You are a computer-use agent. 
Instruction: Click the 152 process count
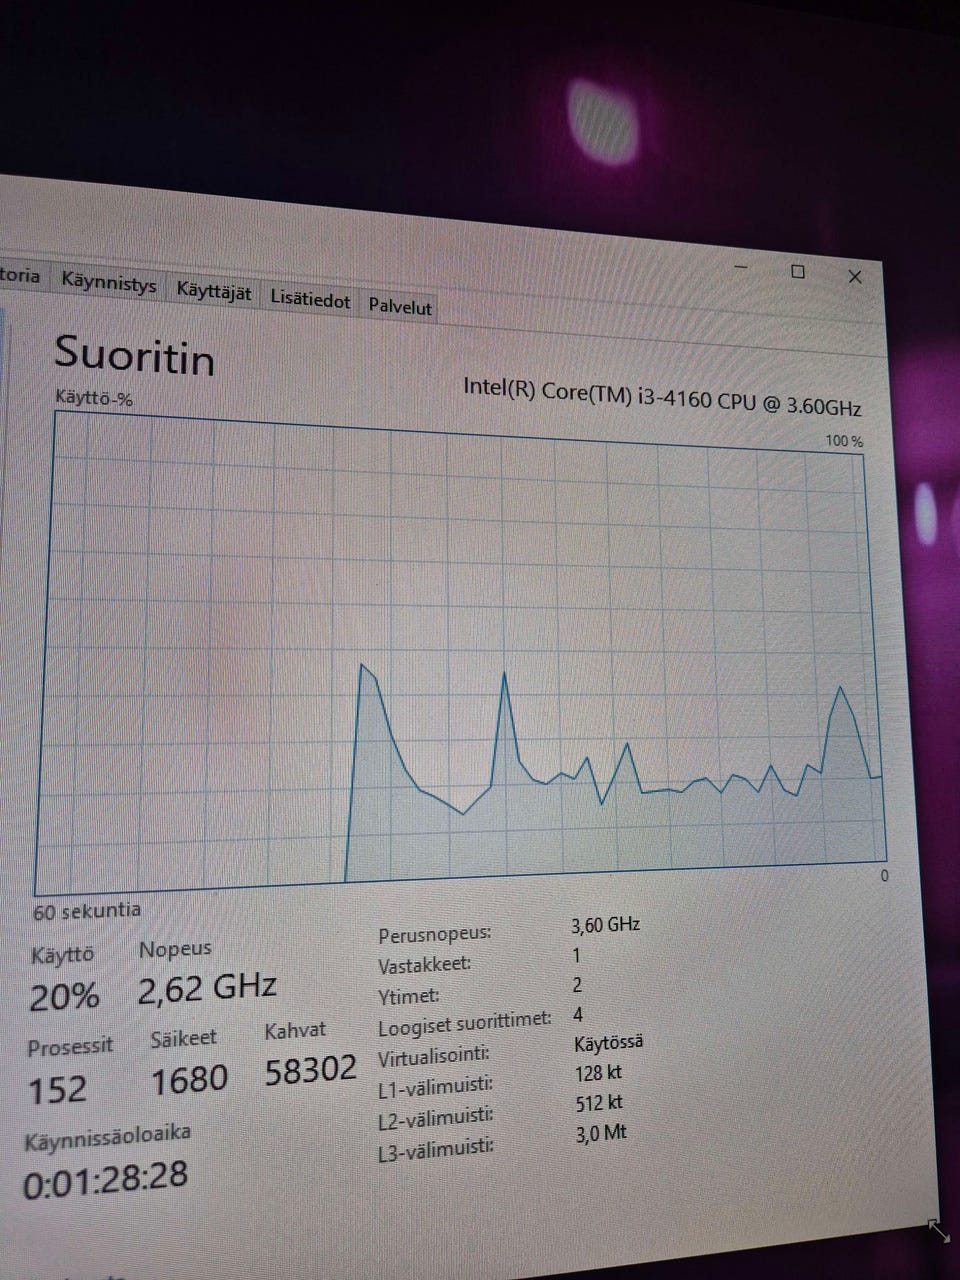click(57, 1089)
